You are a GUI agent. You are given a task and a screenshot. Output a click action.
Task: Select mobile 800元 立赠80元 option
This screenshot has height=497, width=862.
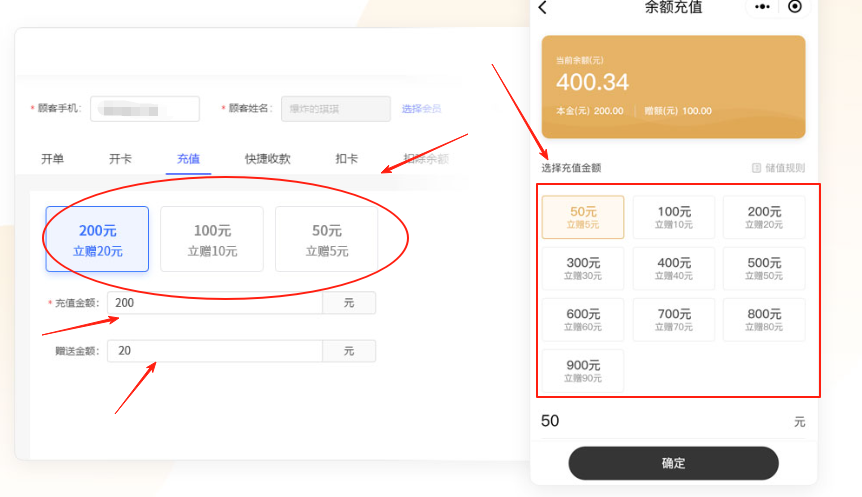tap(764, 319)
